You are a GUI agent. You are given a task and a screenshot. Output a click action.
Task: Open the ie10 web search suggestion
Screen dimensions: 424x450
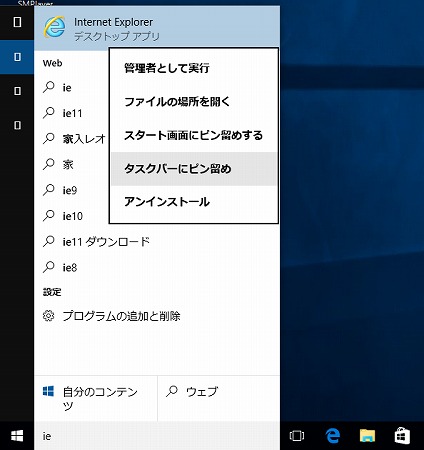tap(72, 216)
